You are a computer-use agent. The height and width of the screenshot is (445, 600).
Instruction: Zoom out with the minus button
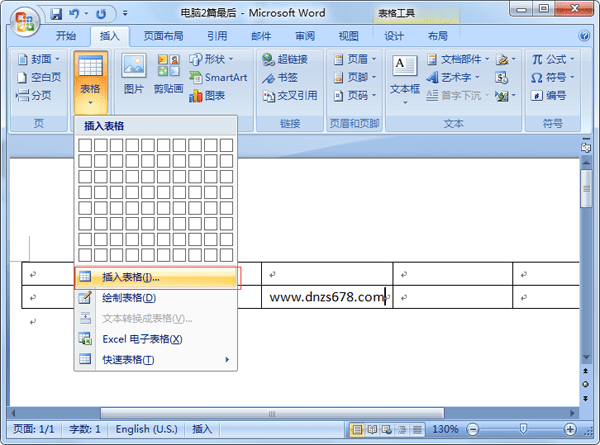(473, 429)
